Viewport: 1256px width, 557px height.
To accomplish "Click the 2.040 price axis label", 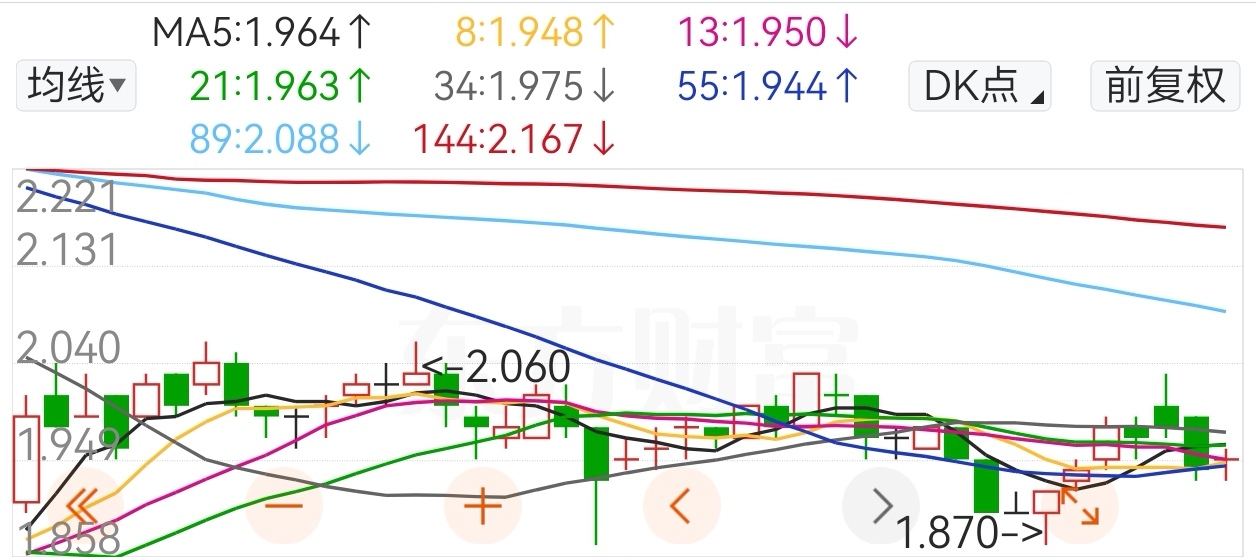I will point(67,349).
